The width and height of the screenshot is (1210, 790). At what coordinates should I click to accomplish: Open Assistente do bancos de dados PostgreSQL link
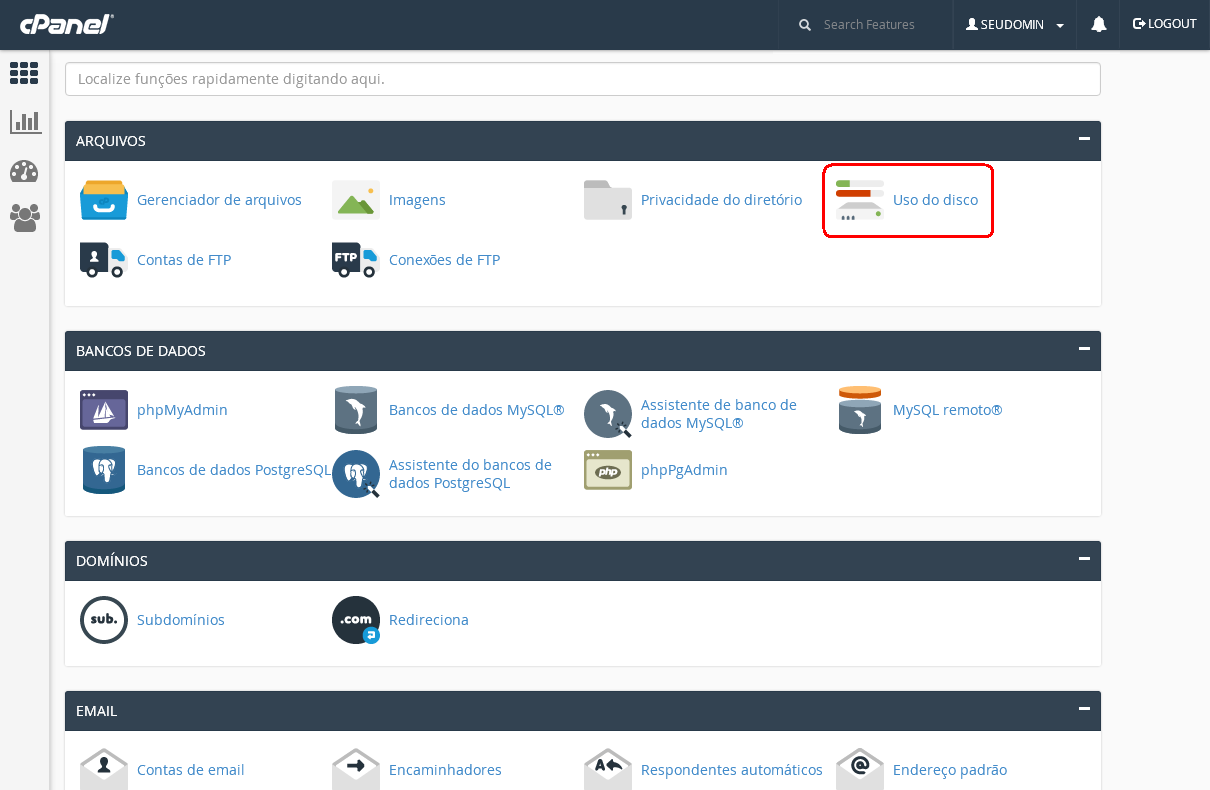[470, 474]
